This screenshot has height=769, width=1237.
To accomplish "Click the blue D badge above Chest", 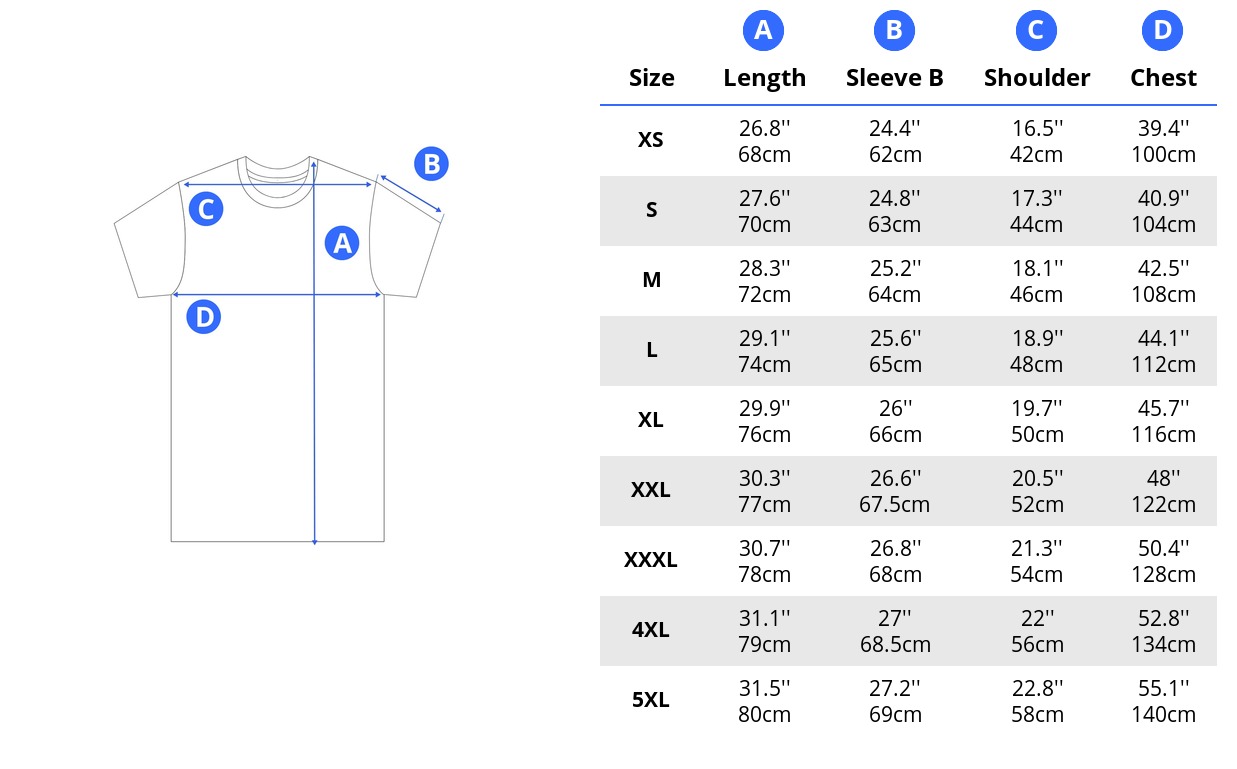I will [1162, 31].
